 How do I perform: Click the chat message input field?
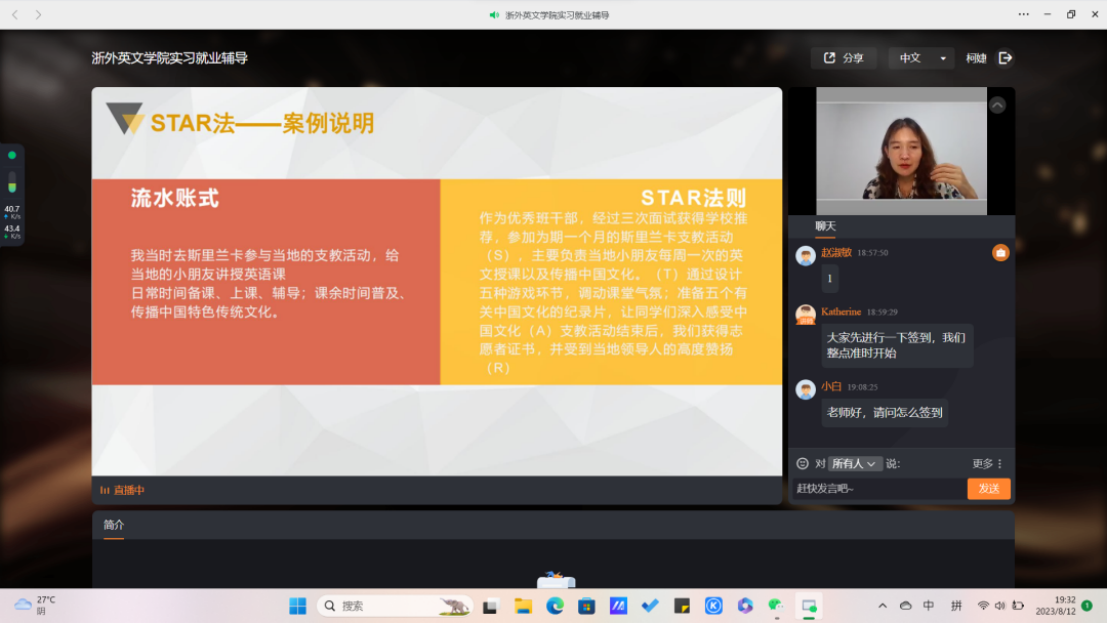point(878,489)
